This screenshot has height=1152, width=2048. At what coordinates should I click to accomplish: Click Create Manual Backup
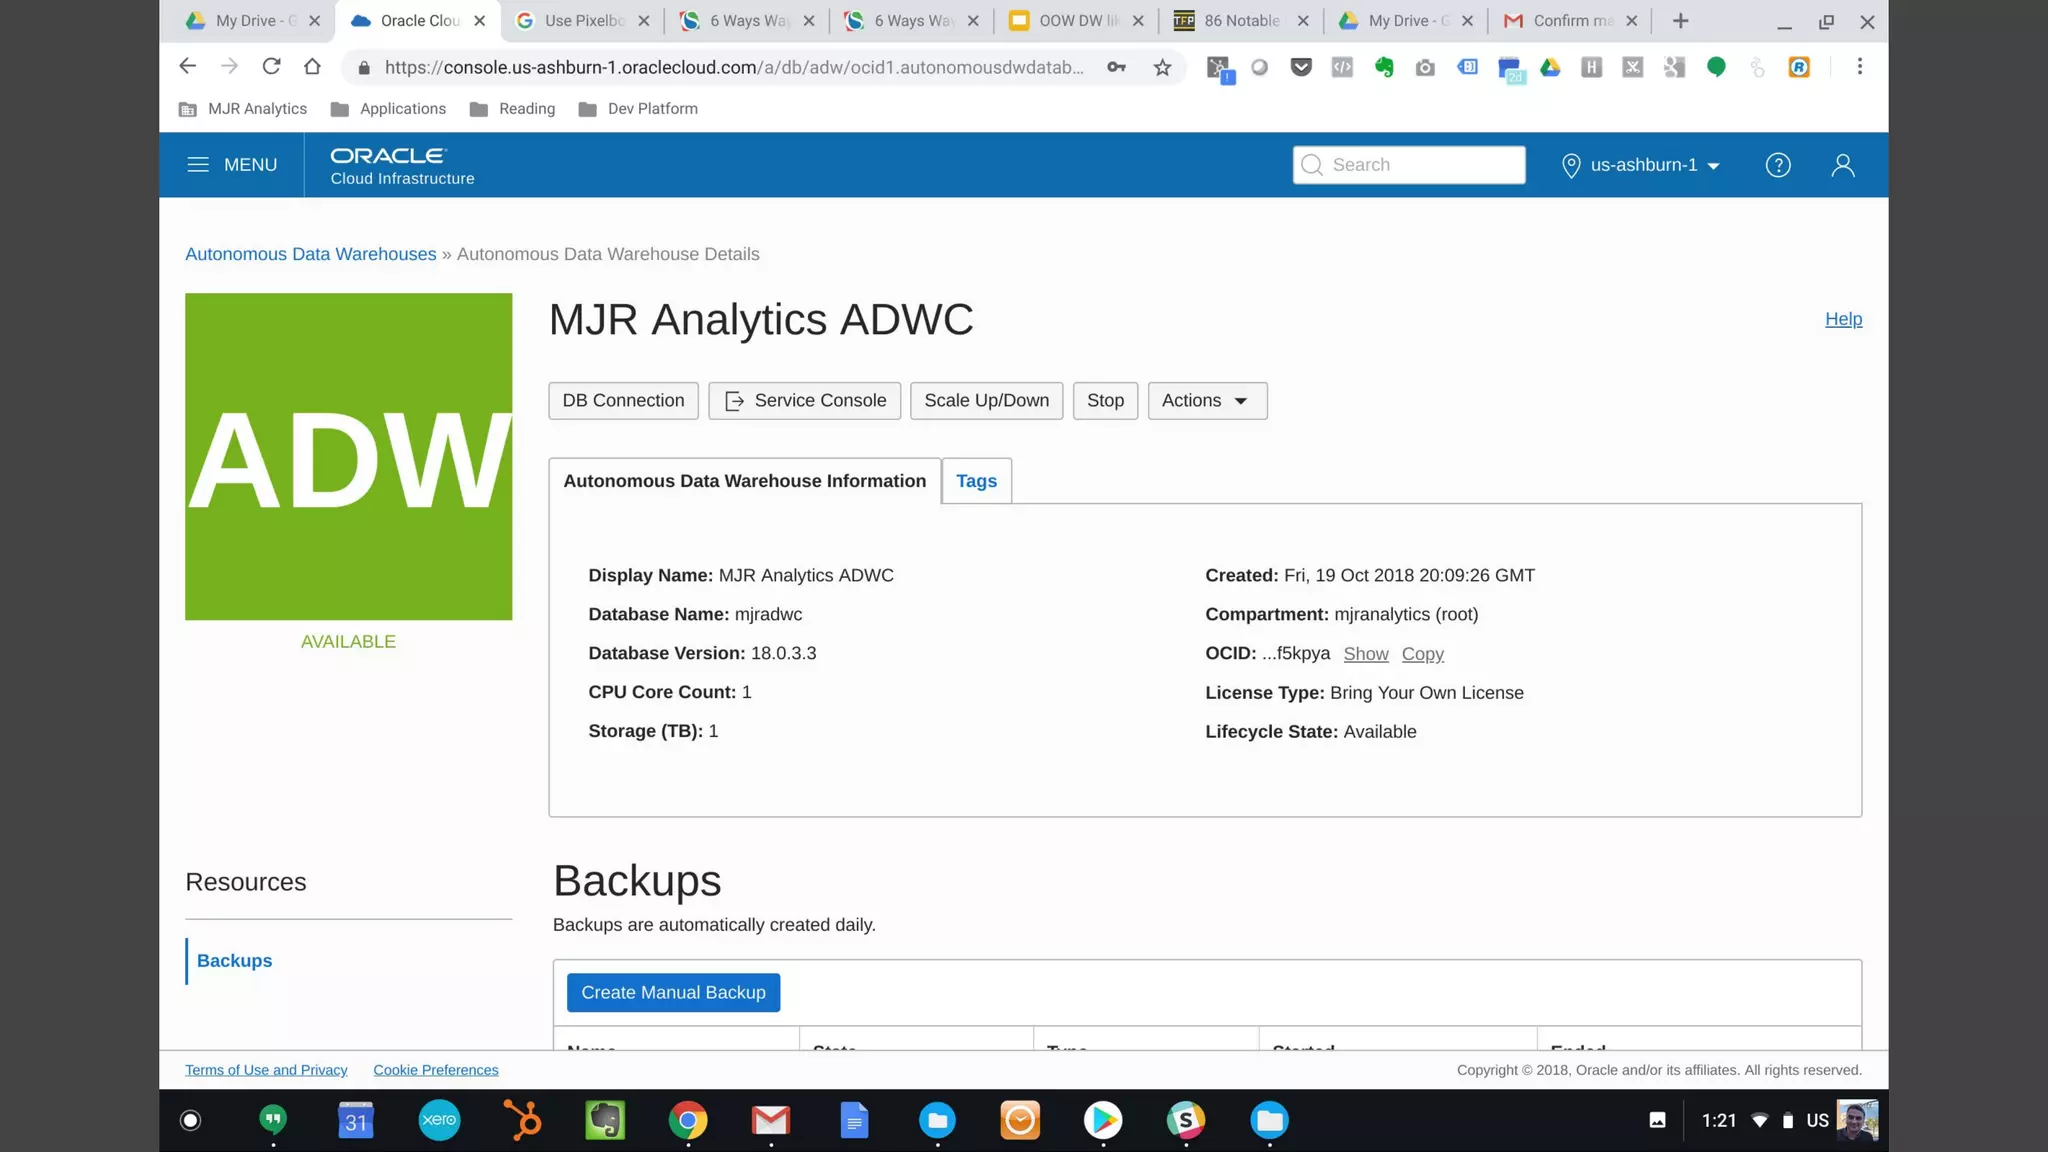[x=673, y=993]
